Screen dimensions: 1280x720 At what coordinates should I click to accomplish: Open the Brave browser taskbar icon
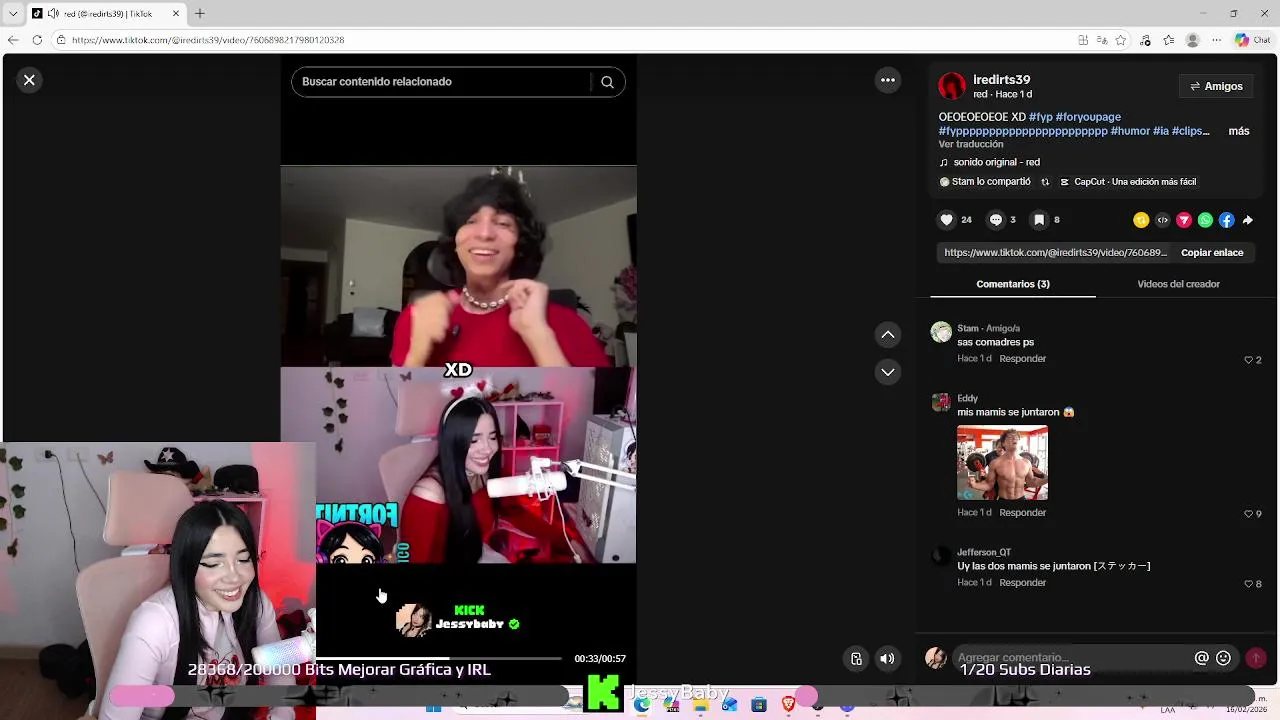coord(788,705)
